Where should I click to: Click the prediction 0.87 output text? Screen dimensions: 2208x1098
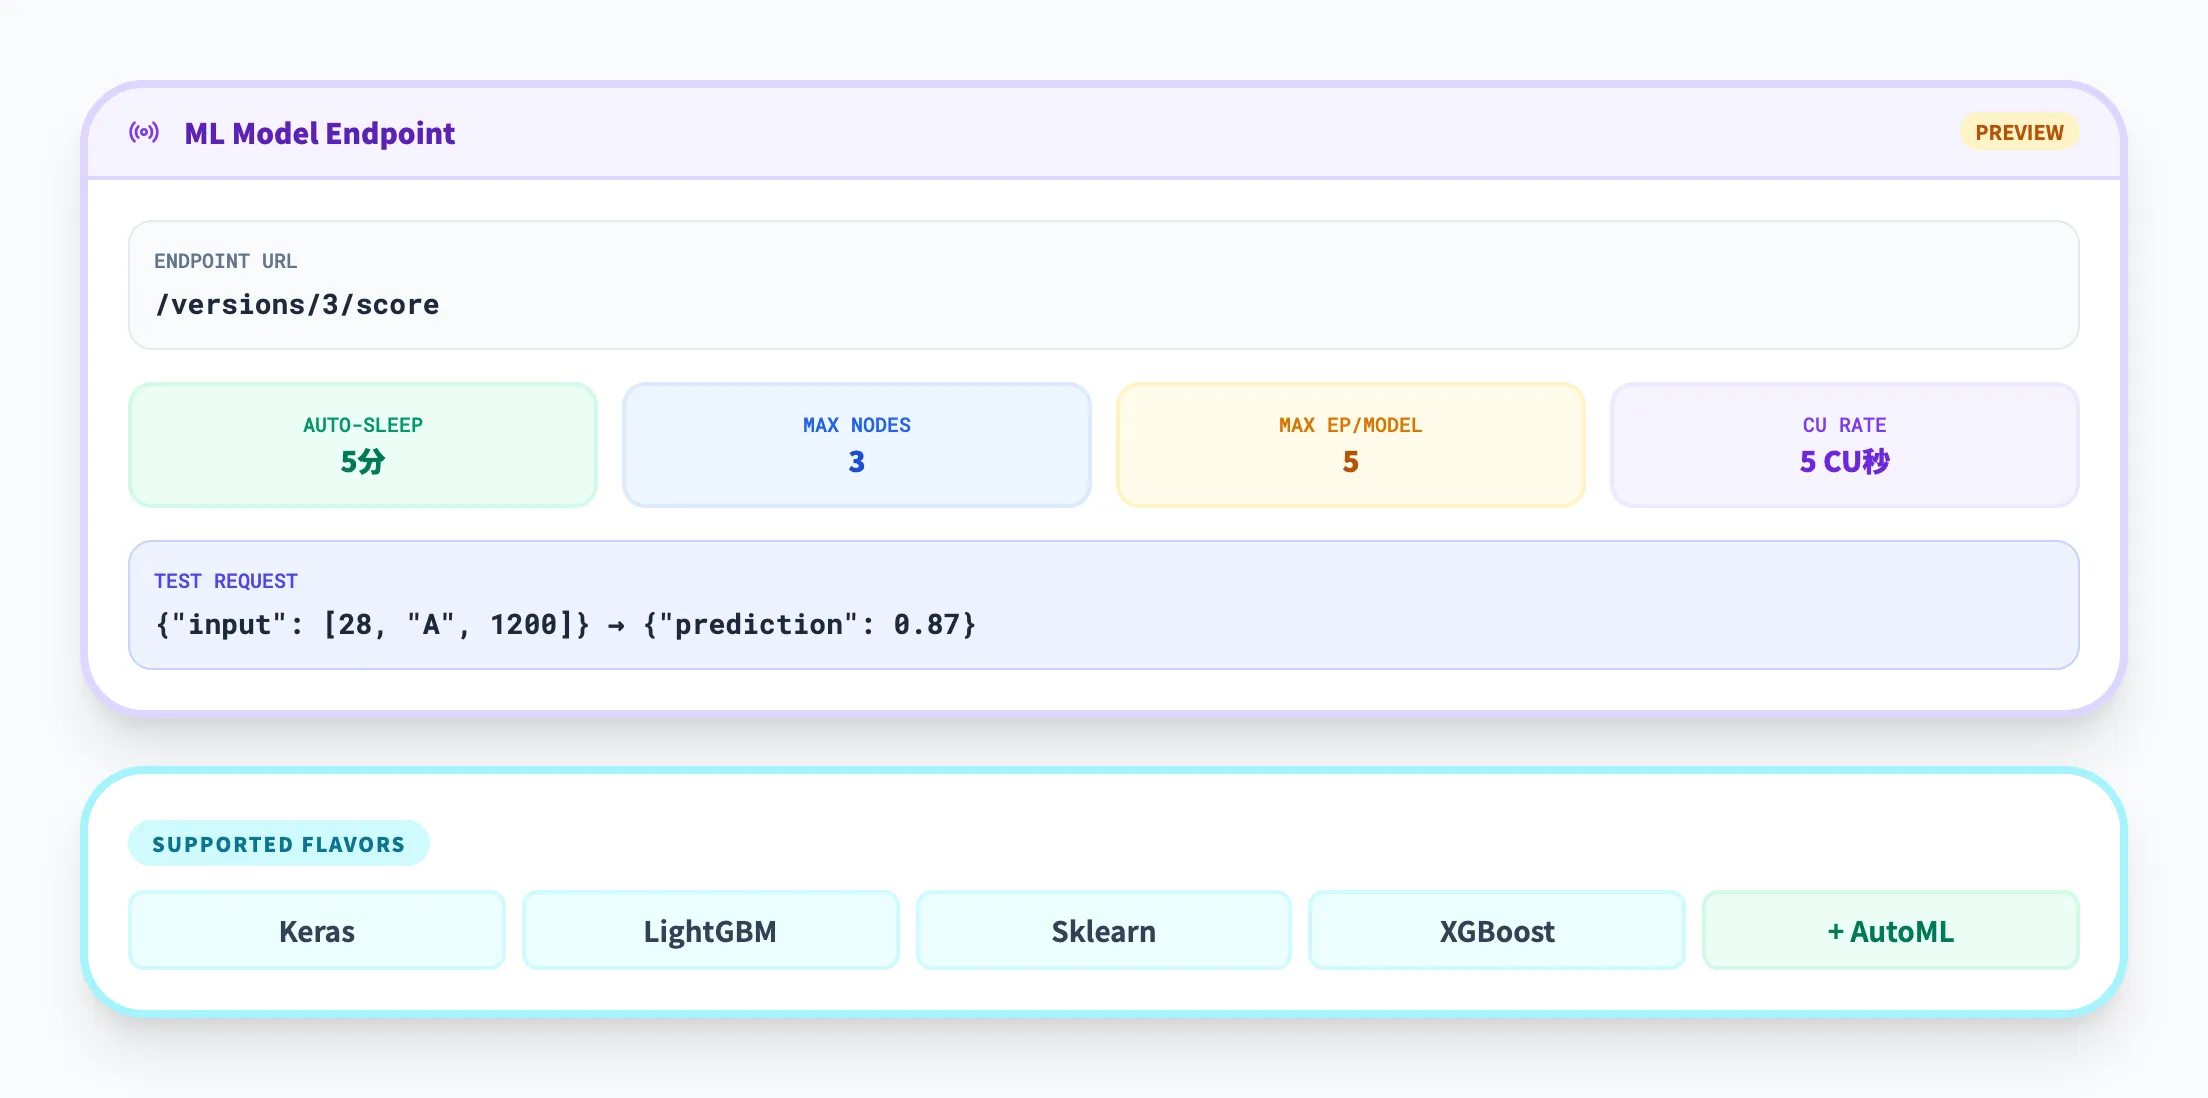[x=808, y=625]
